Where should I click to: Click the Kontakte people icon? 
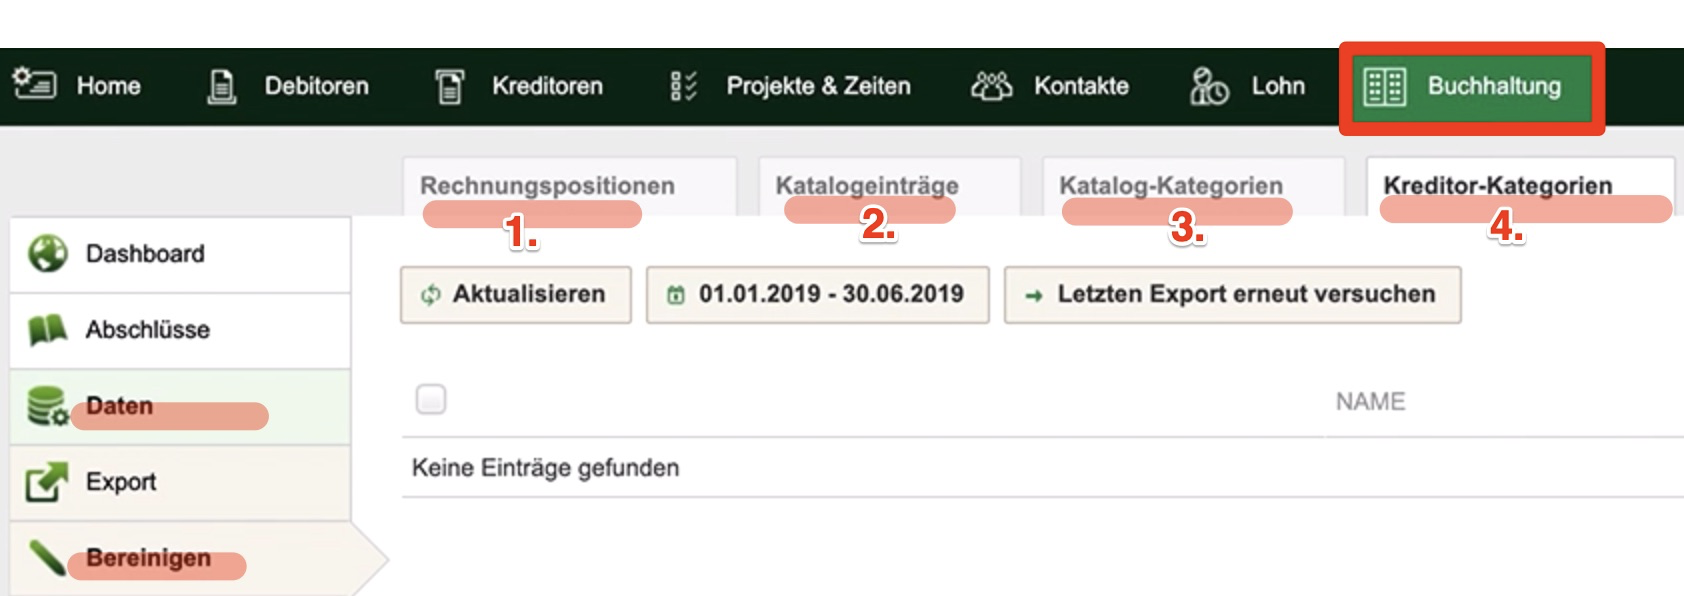tap(991, 86)
